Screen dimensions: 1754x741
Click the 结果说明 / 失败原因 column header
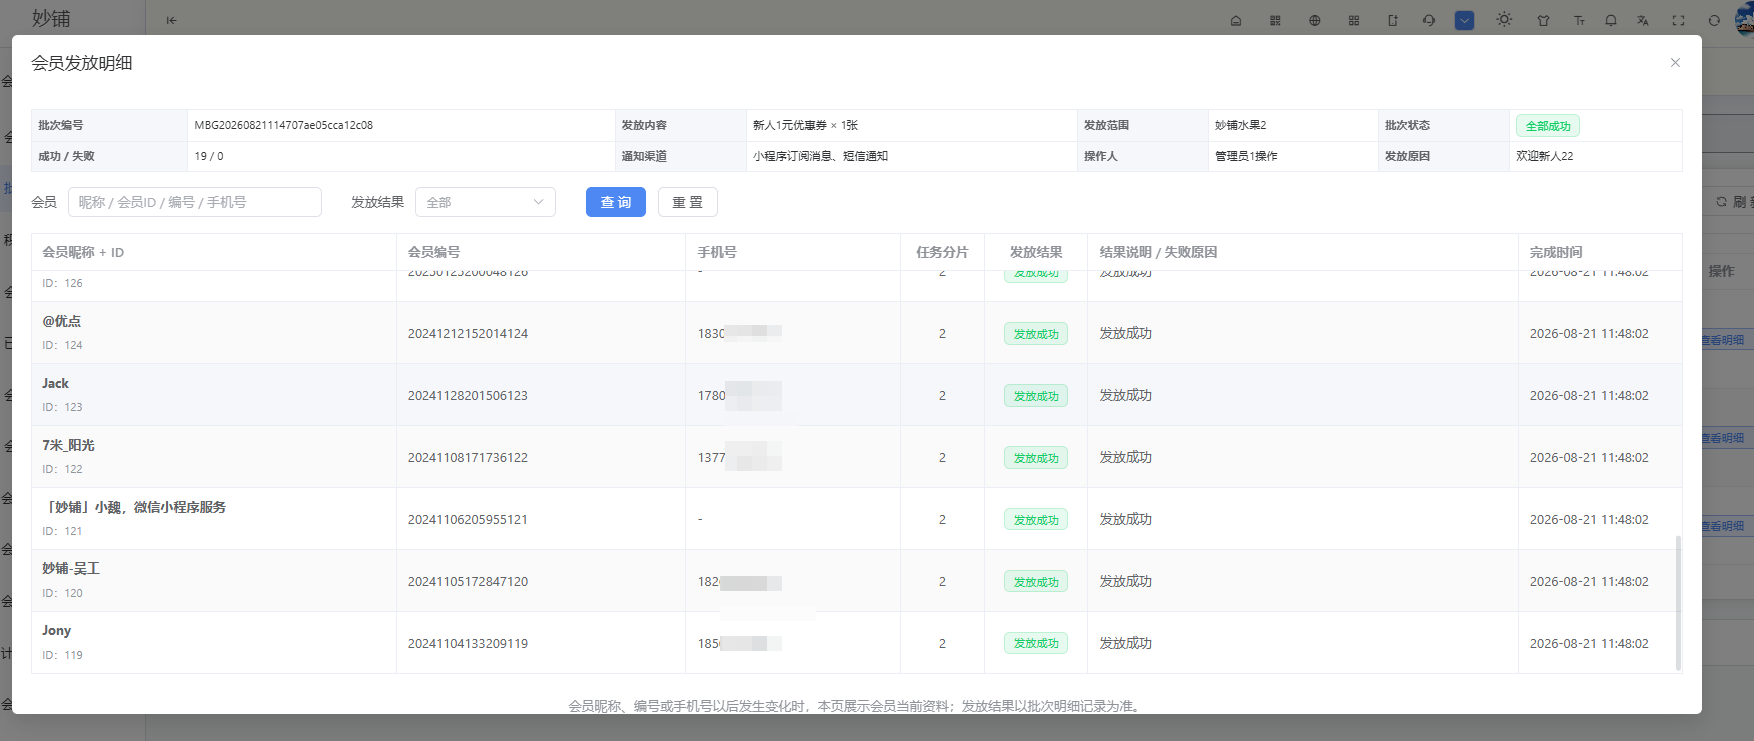pyautogui.click(x=1158, y=252)
